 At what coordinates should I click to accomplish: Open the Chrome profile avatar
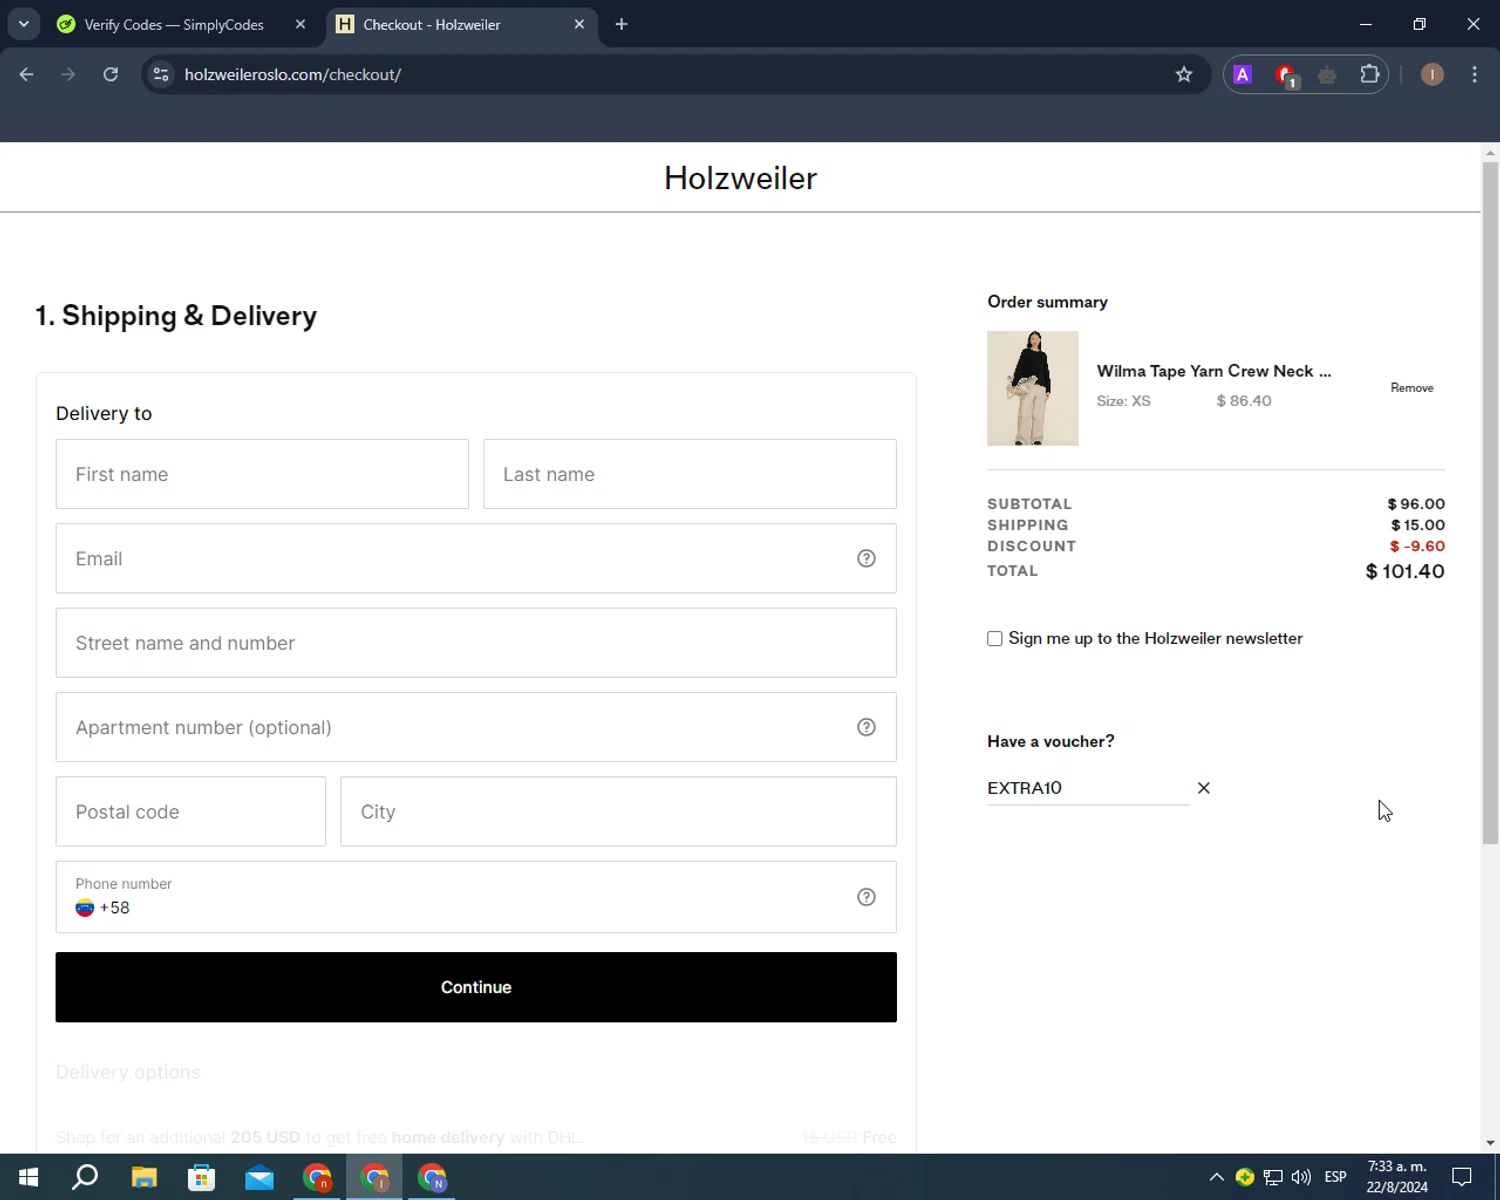coord(1432,75)
